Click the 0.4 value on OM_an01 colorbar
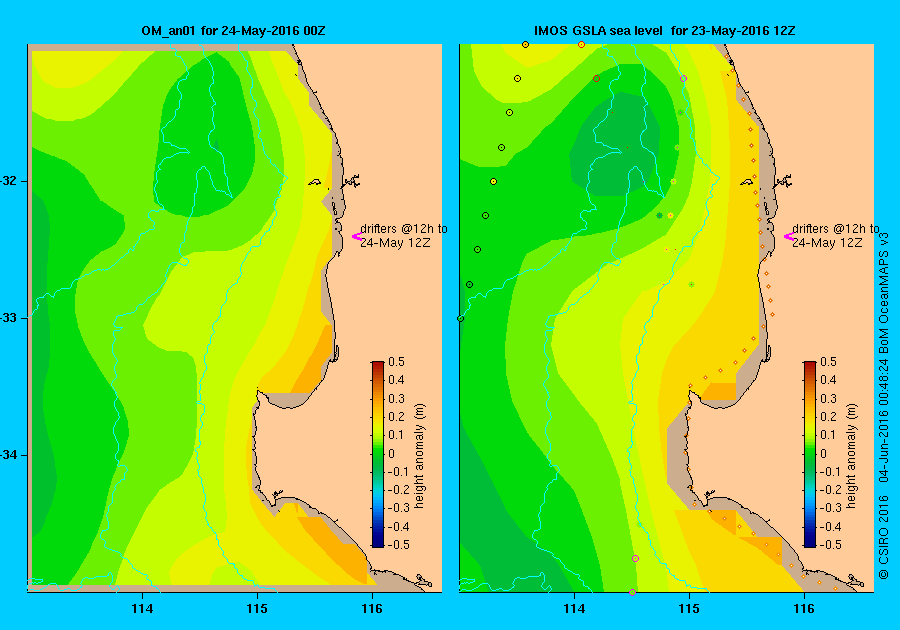Screen dimensions: 900x630 click(397, 380)
